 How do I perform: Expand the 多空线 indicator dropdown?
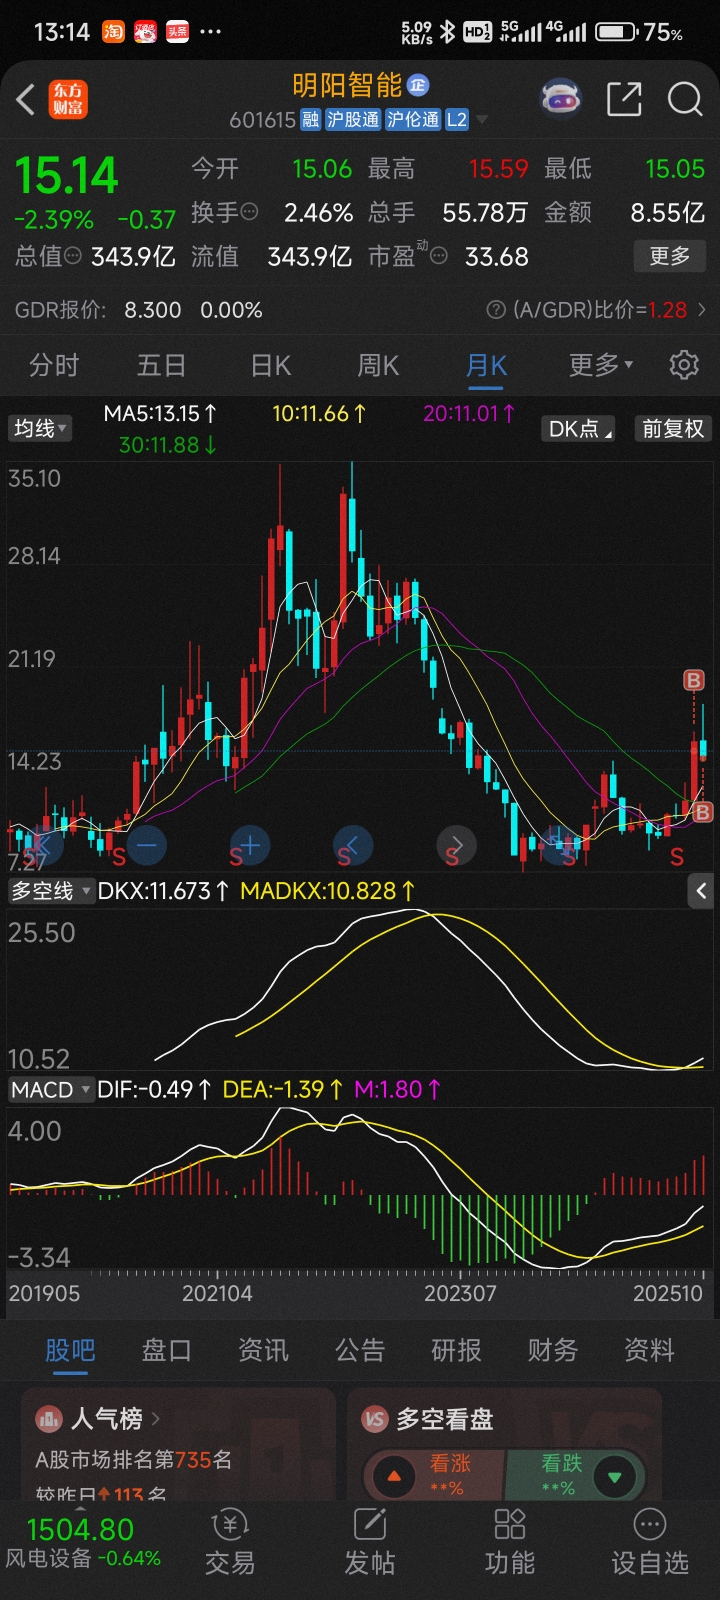click(x=51, y=891)
